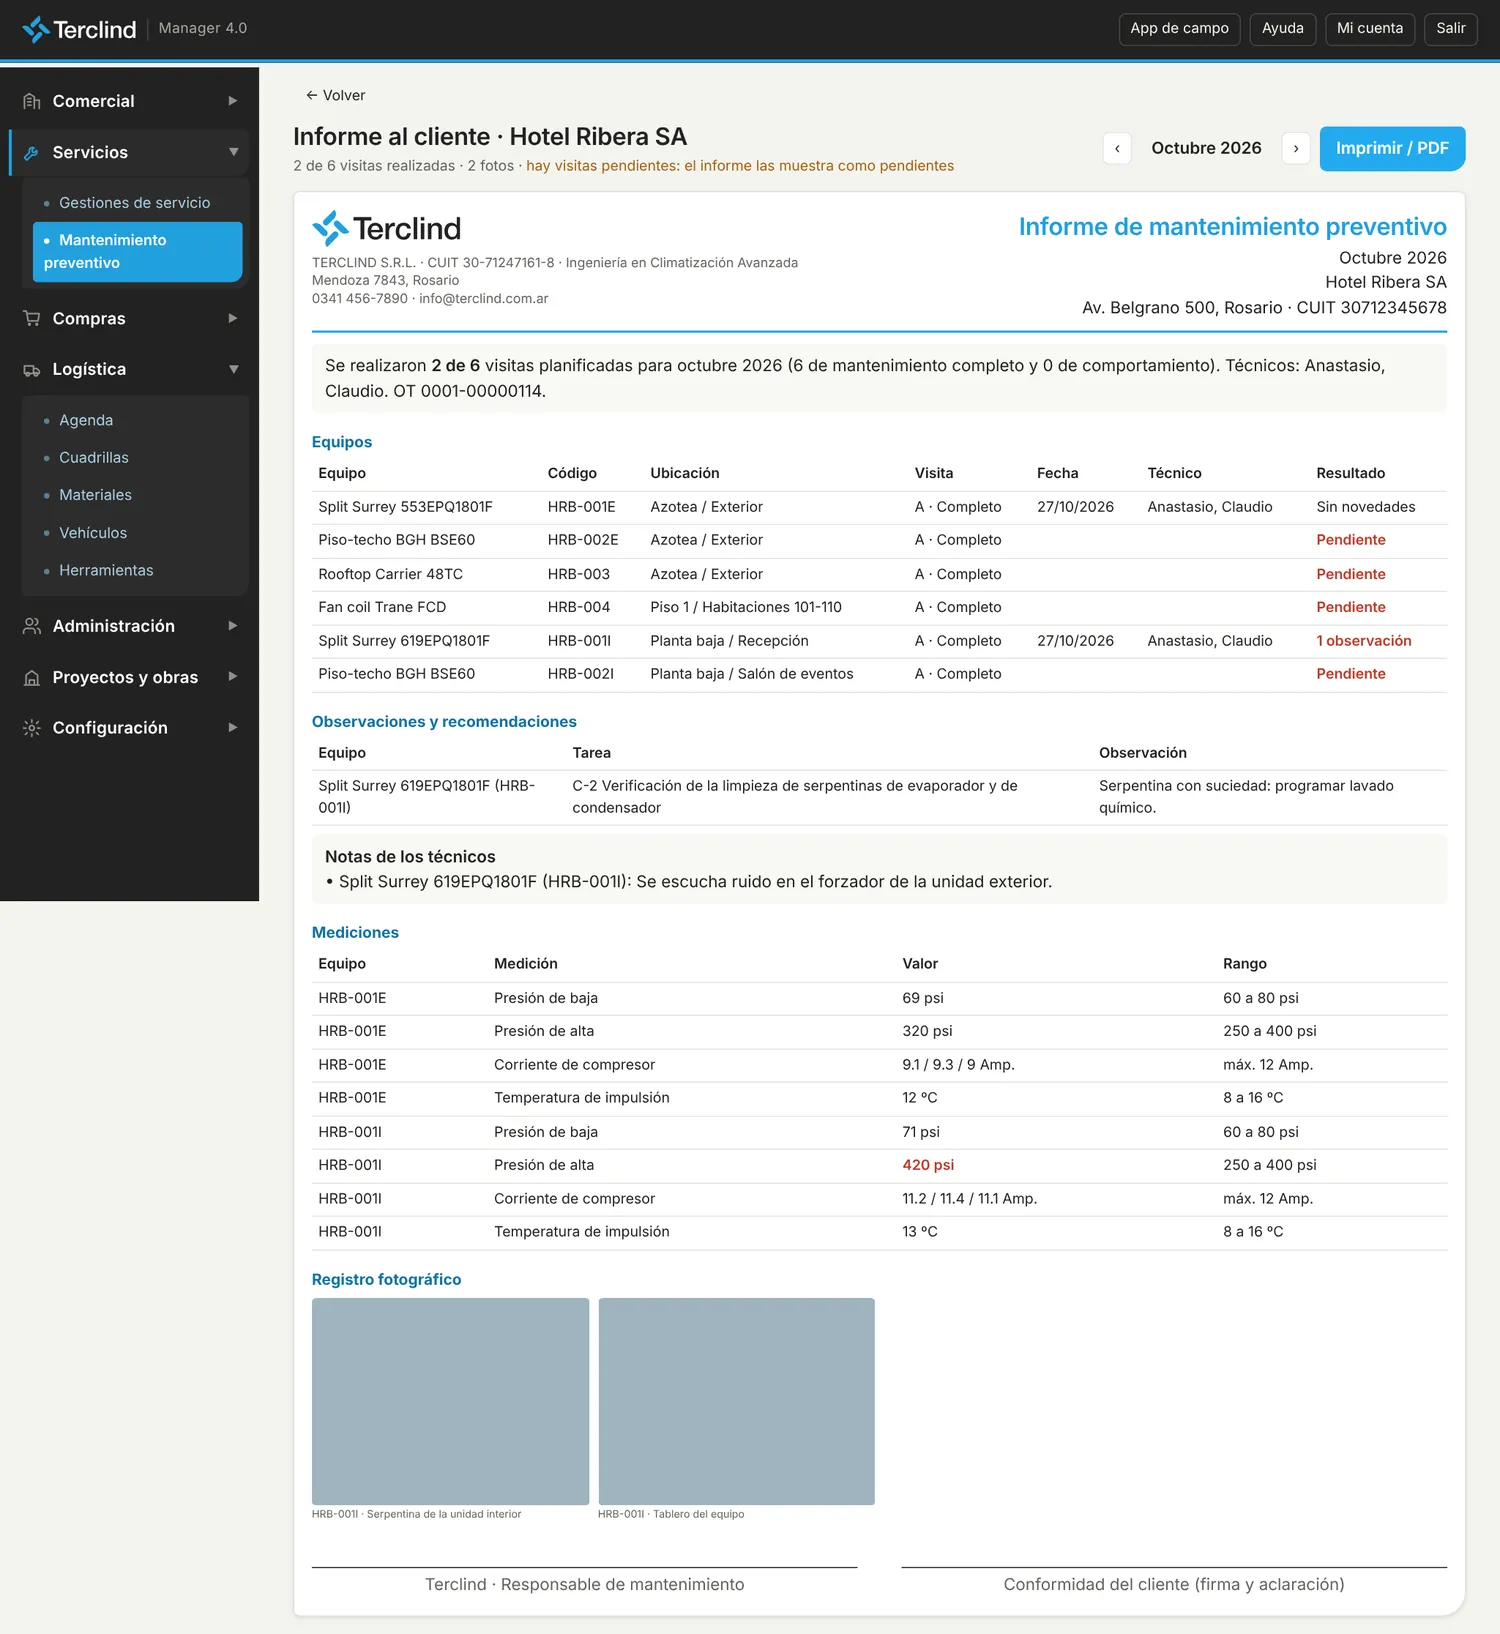
Task: Click equipment code 'HRB-003'
Action: (578, 574)
